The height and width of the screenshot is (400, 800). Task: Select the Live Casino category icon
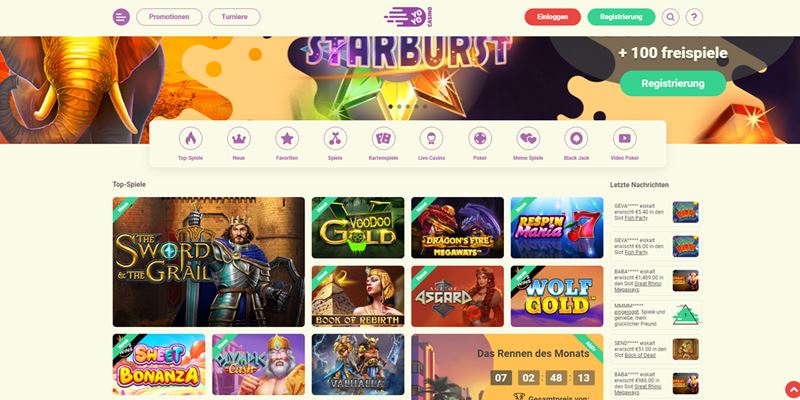pos(432,138)
